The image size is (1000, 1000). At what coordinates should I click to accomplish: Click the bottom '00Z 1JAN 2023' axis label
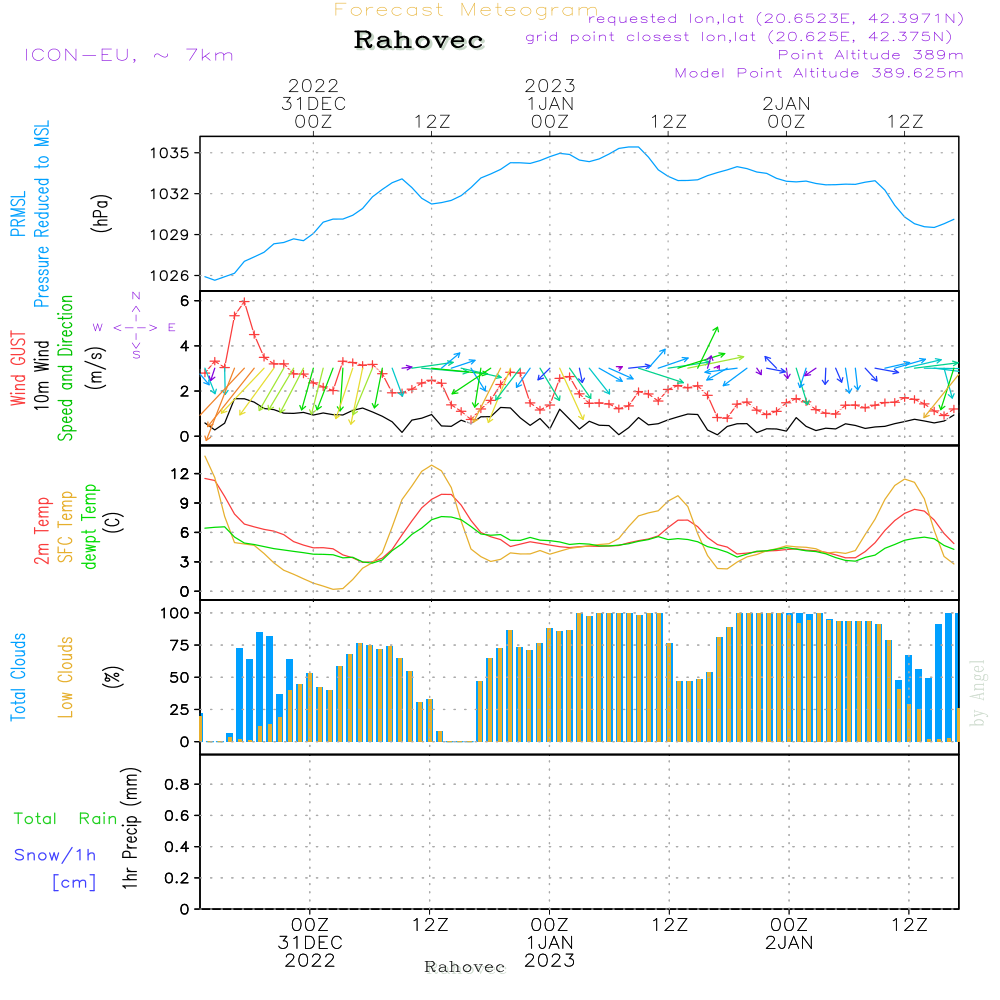[550, 943]
